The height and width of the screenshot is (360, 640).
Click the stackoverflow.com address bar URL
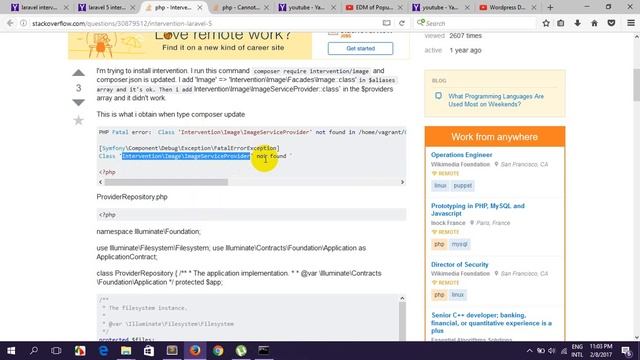click(x=122, y=23)
